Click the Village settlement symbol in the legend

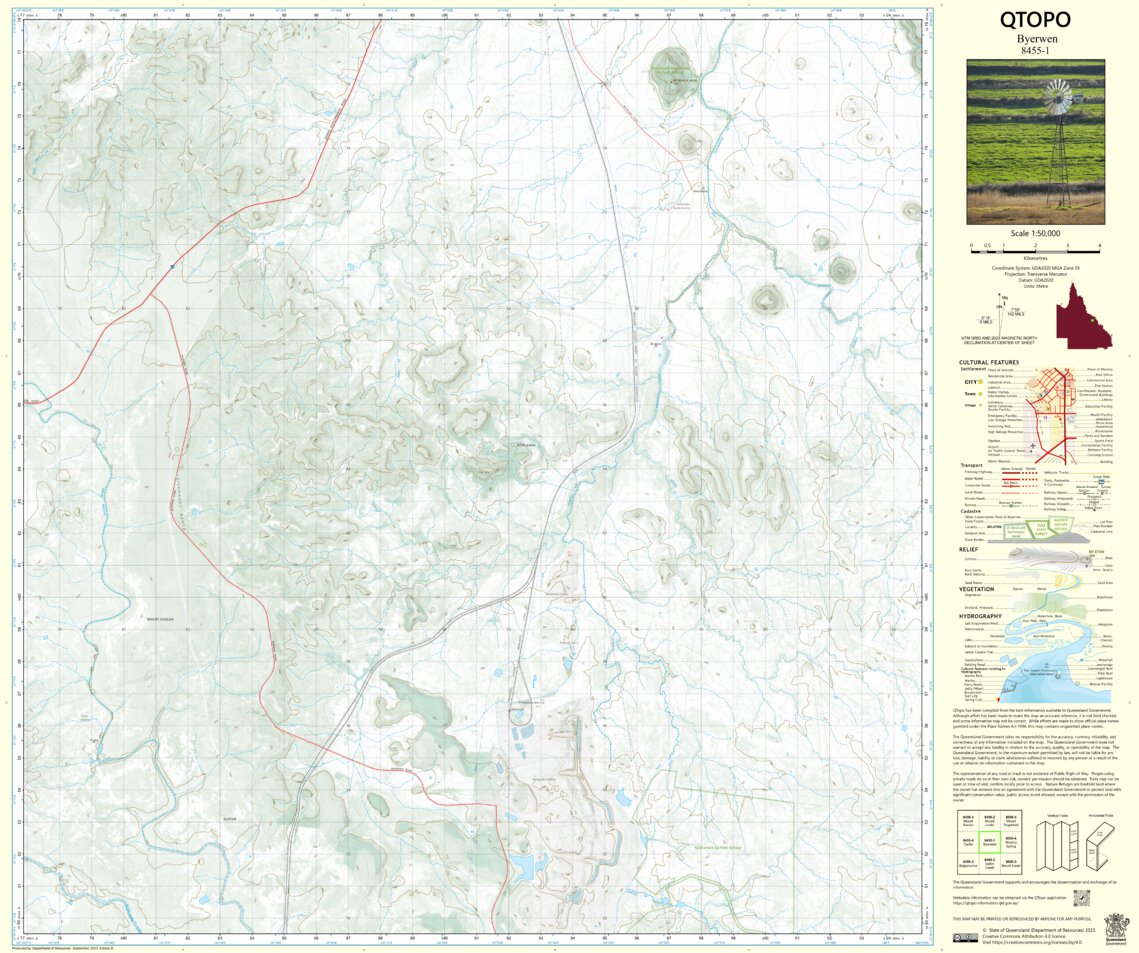point(978,406)
